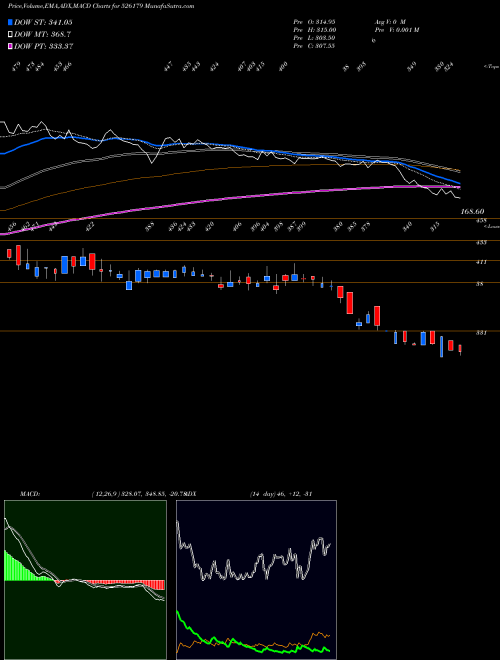
Task: Click the previous low value starting 'L:'
Action: [x=321, y=38]
